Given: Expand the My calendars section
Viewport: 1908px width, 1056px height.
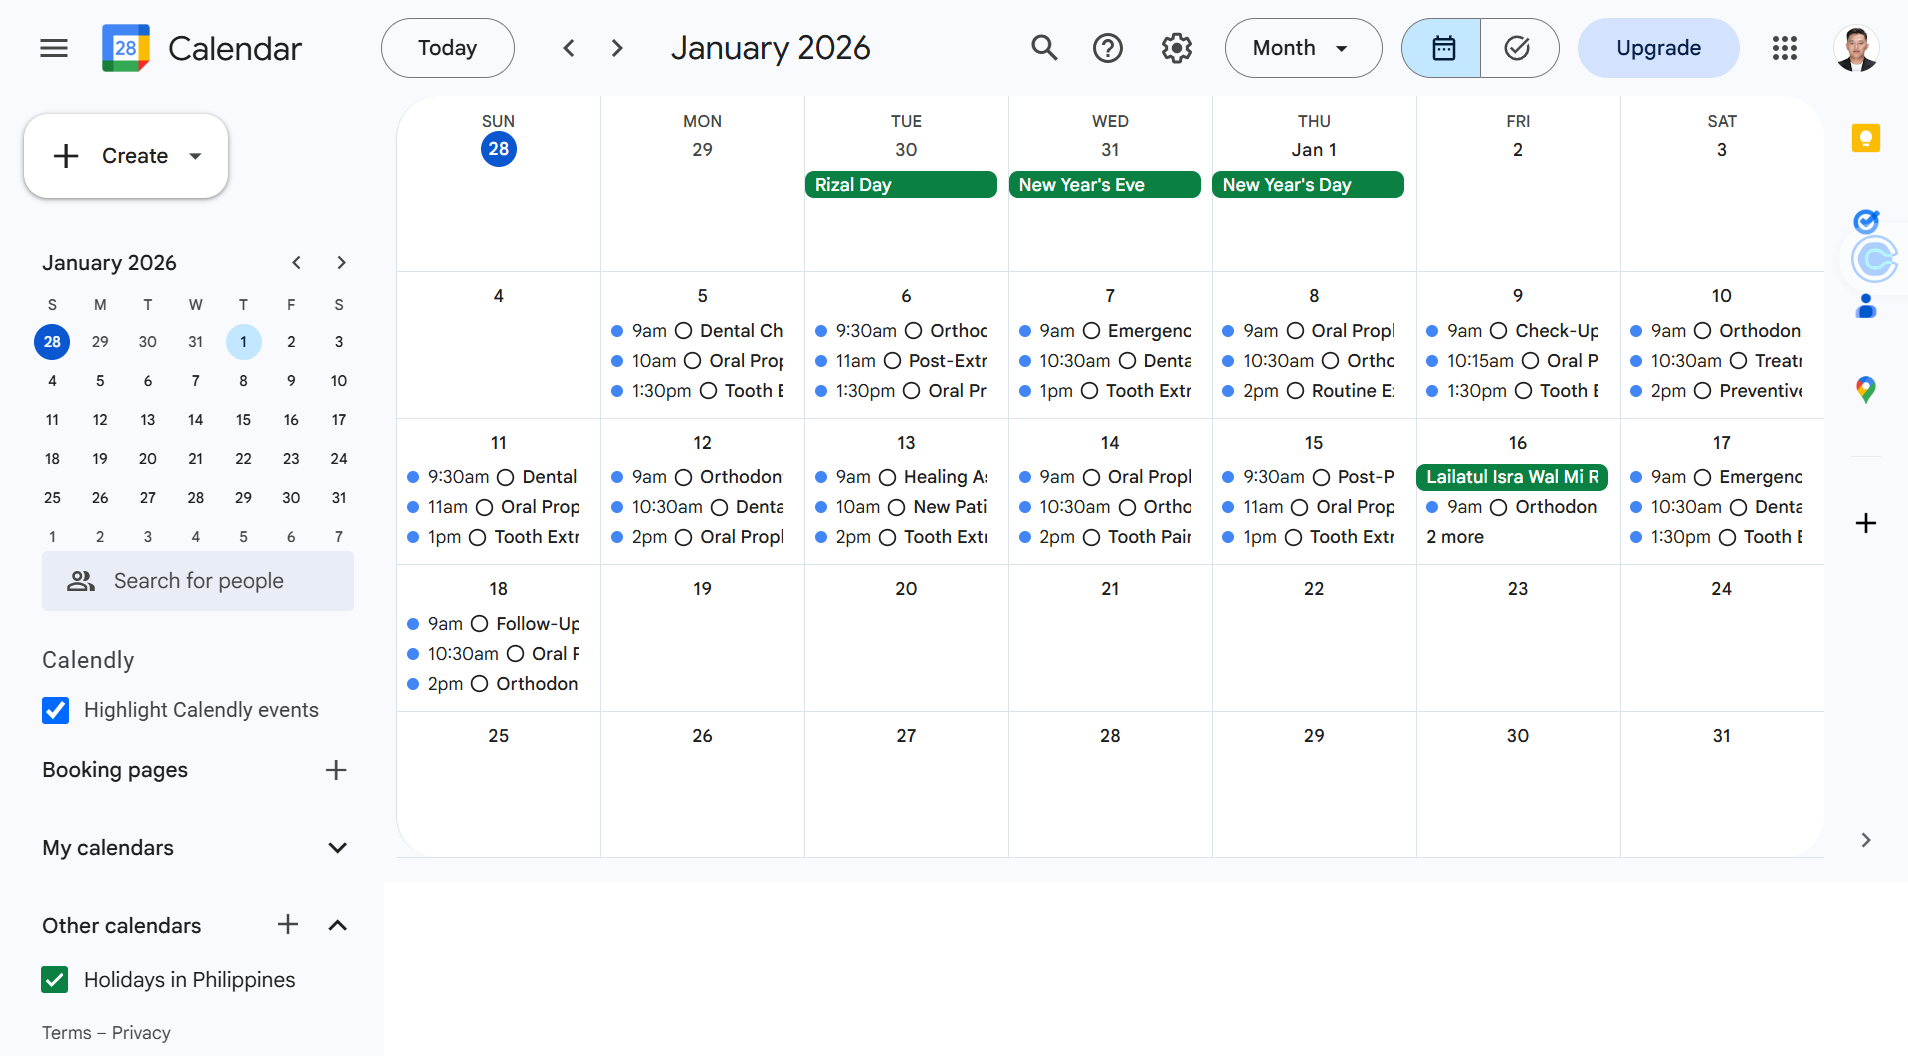Looking at the screenshot, I should tap(338, 848).
